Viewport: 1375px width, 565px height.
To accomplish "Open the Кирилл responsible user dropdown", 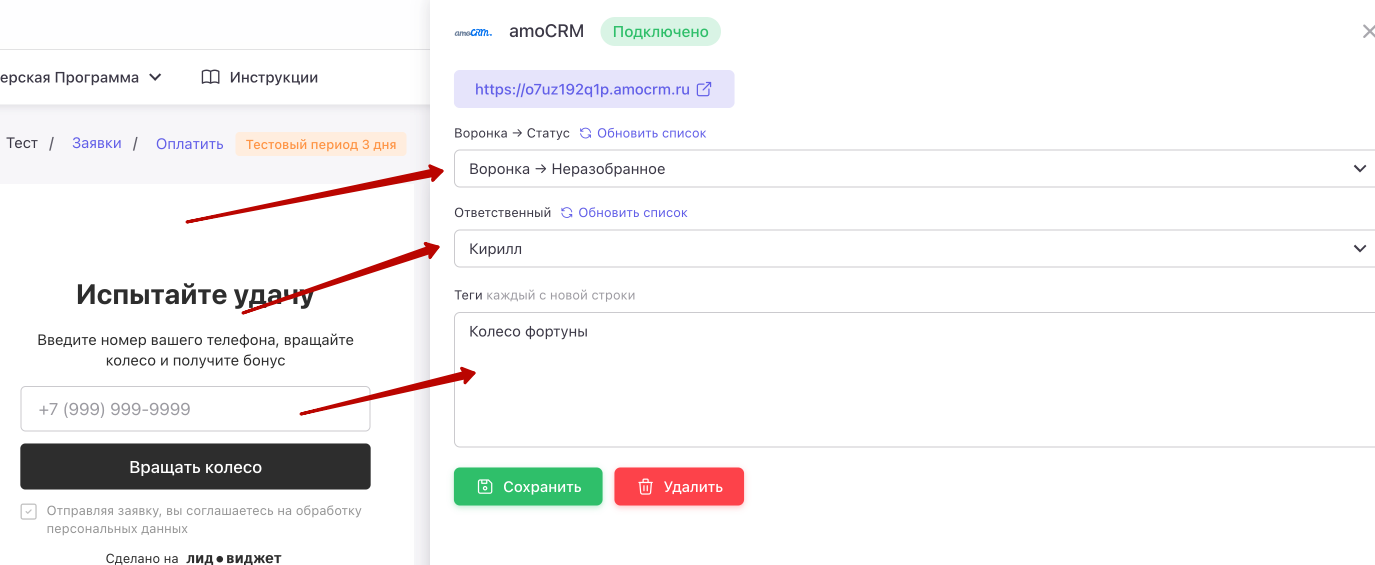I will pyautogui.click(x=914, y=249).
